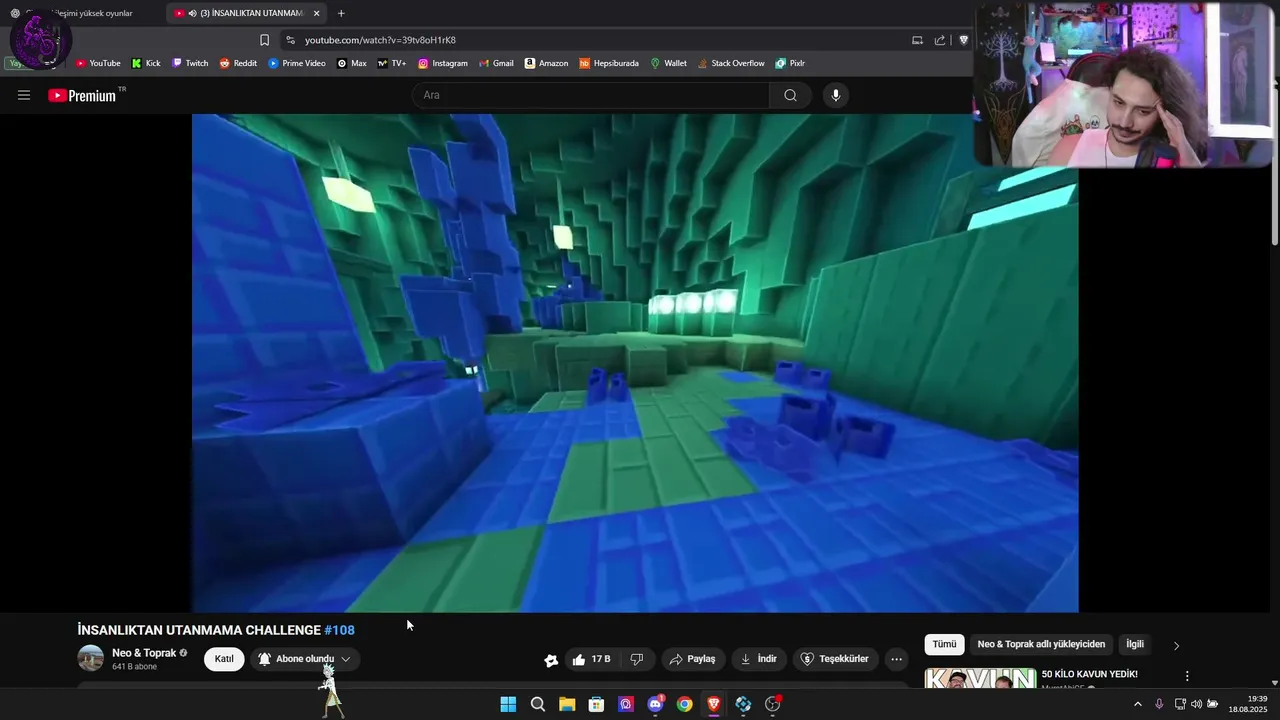Viewport: 1280px width, 720px height.
Task: Open the taskbar volume icon
Action: tap(1196, 704)
